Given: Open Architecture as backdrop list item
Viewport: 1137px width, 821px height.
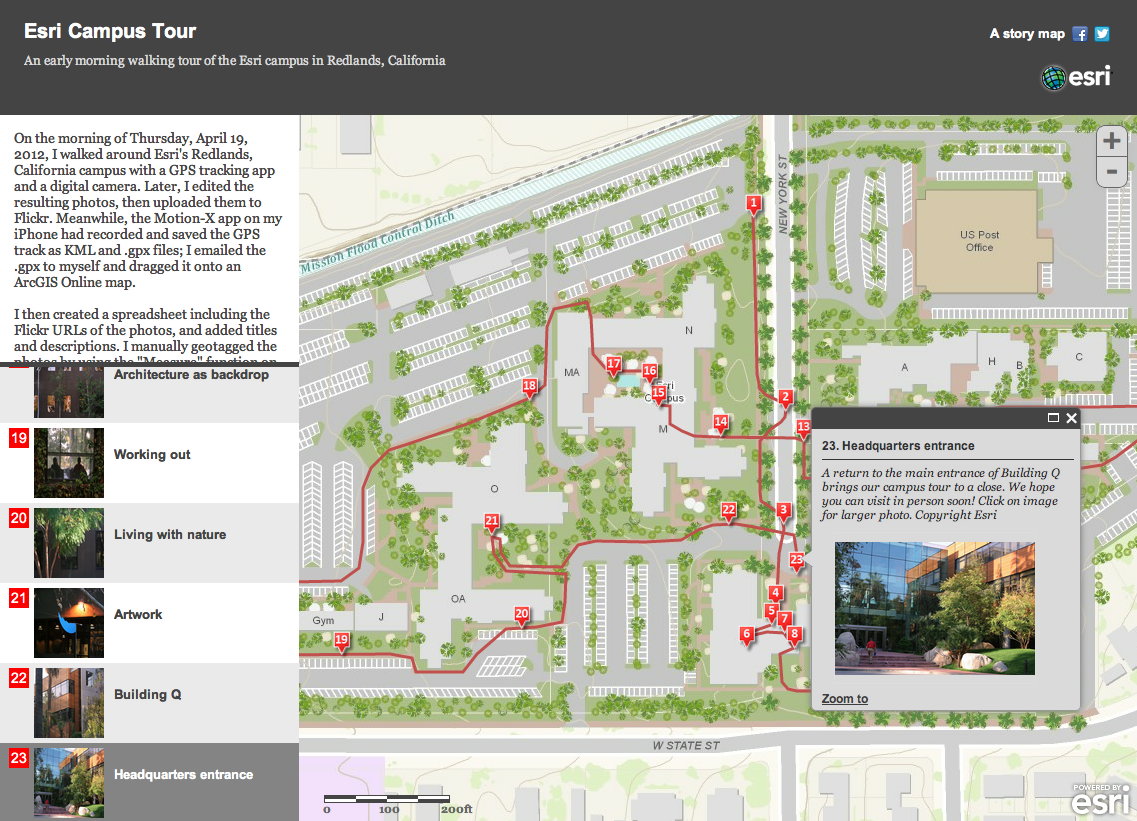Looking at the screenshot, I should click(149, 394).
